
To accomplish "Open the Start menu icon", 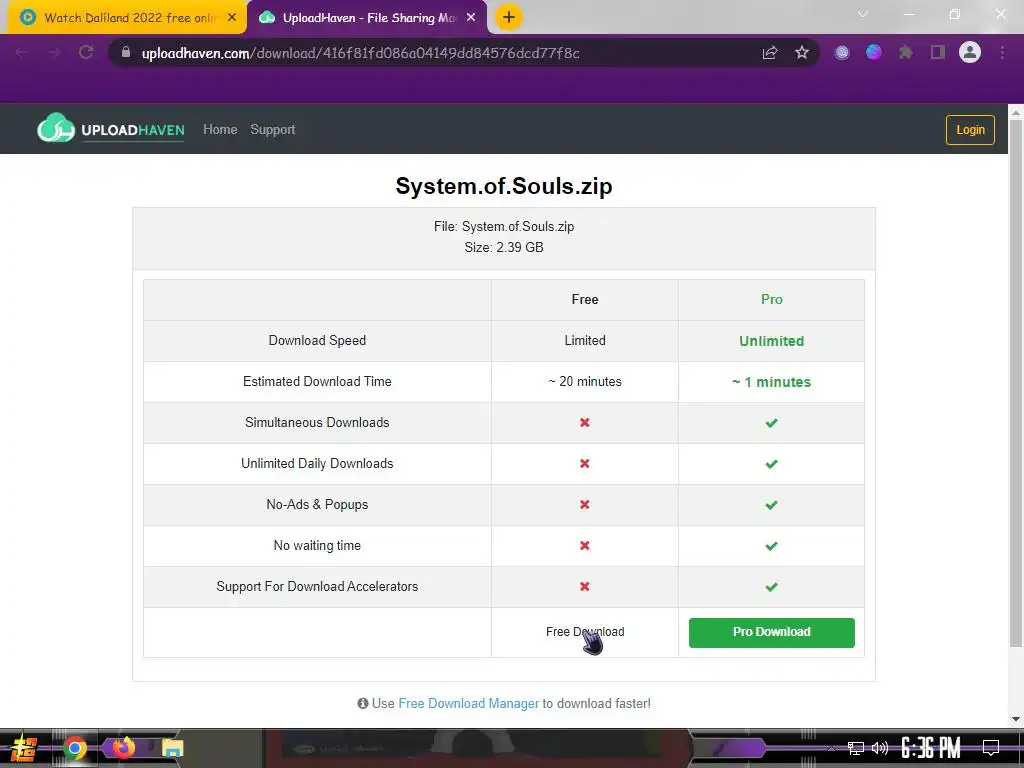I will [x=24, y=748].
